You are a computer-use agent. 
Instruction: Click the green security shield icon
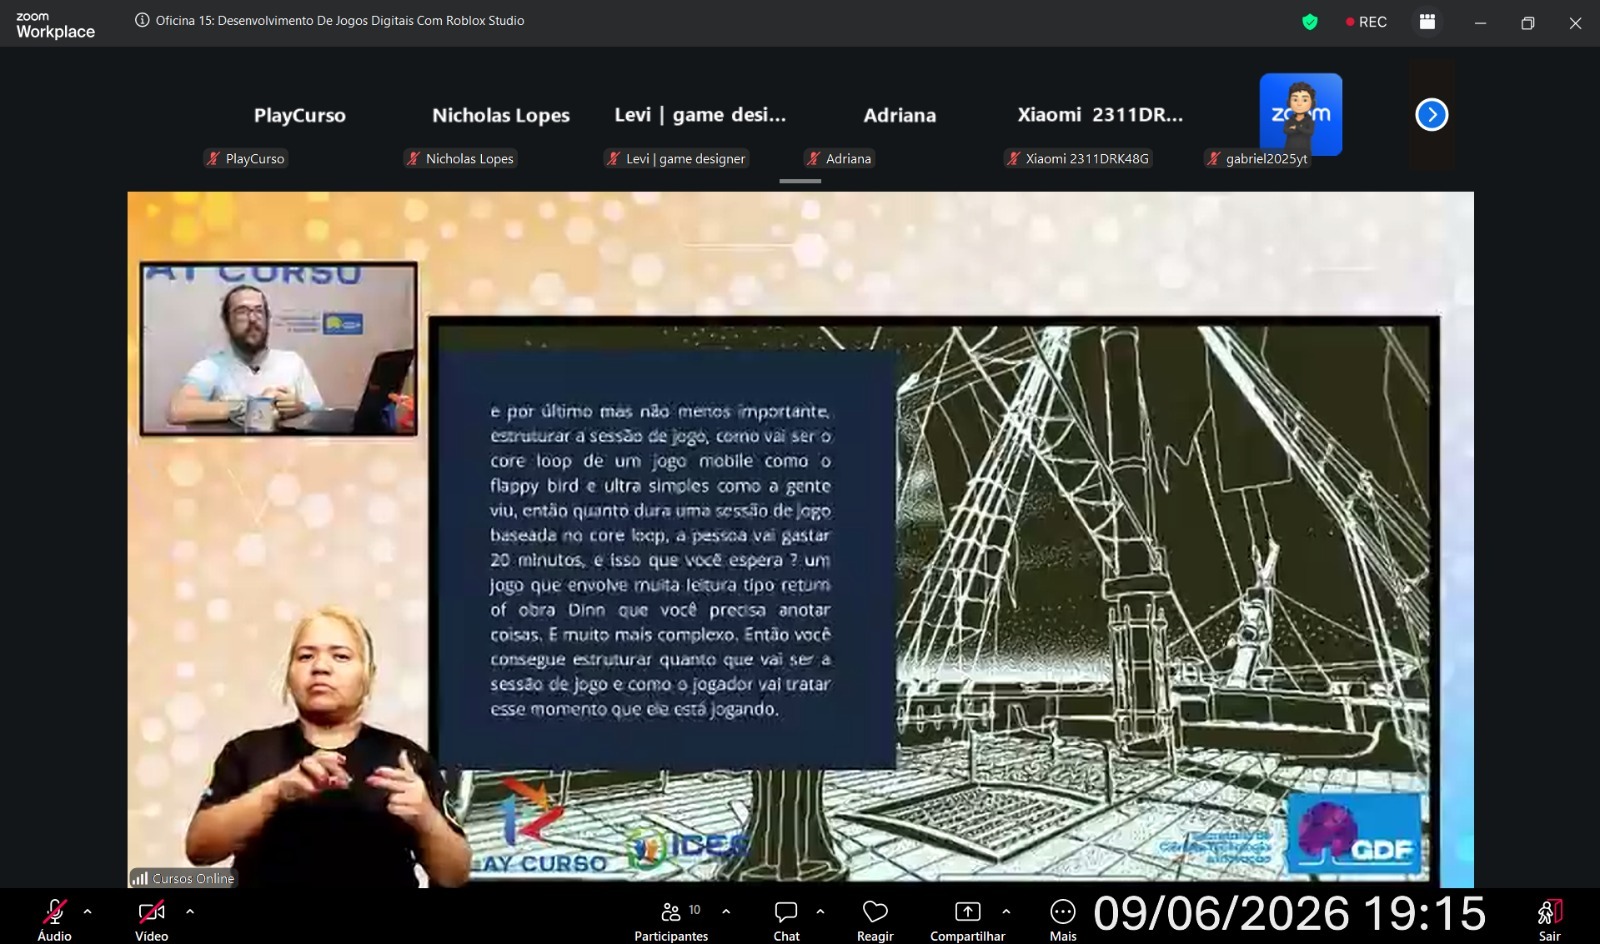click(1310, 22)
